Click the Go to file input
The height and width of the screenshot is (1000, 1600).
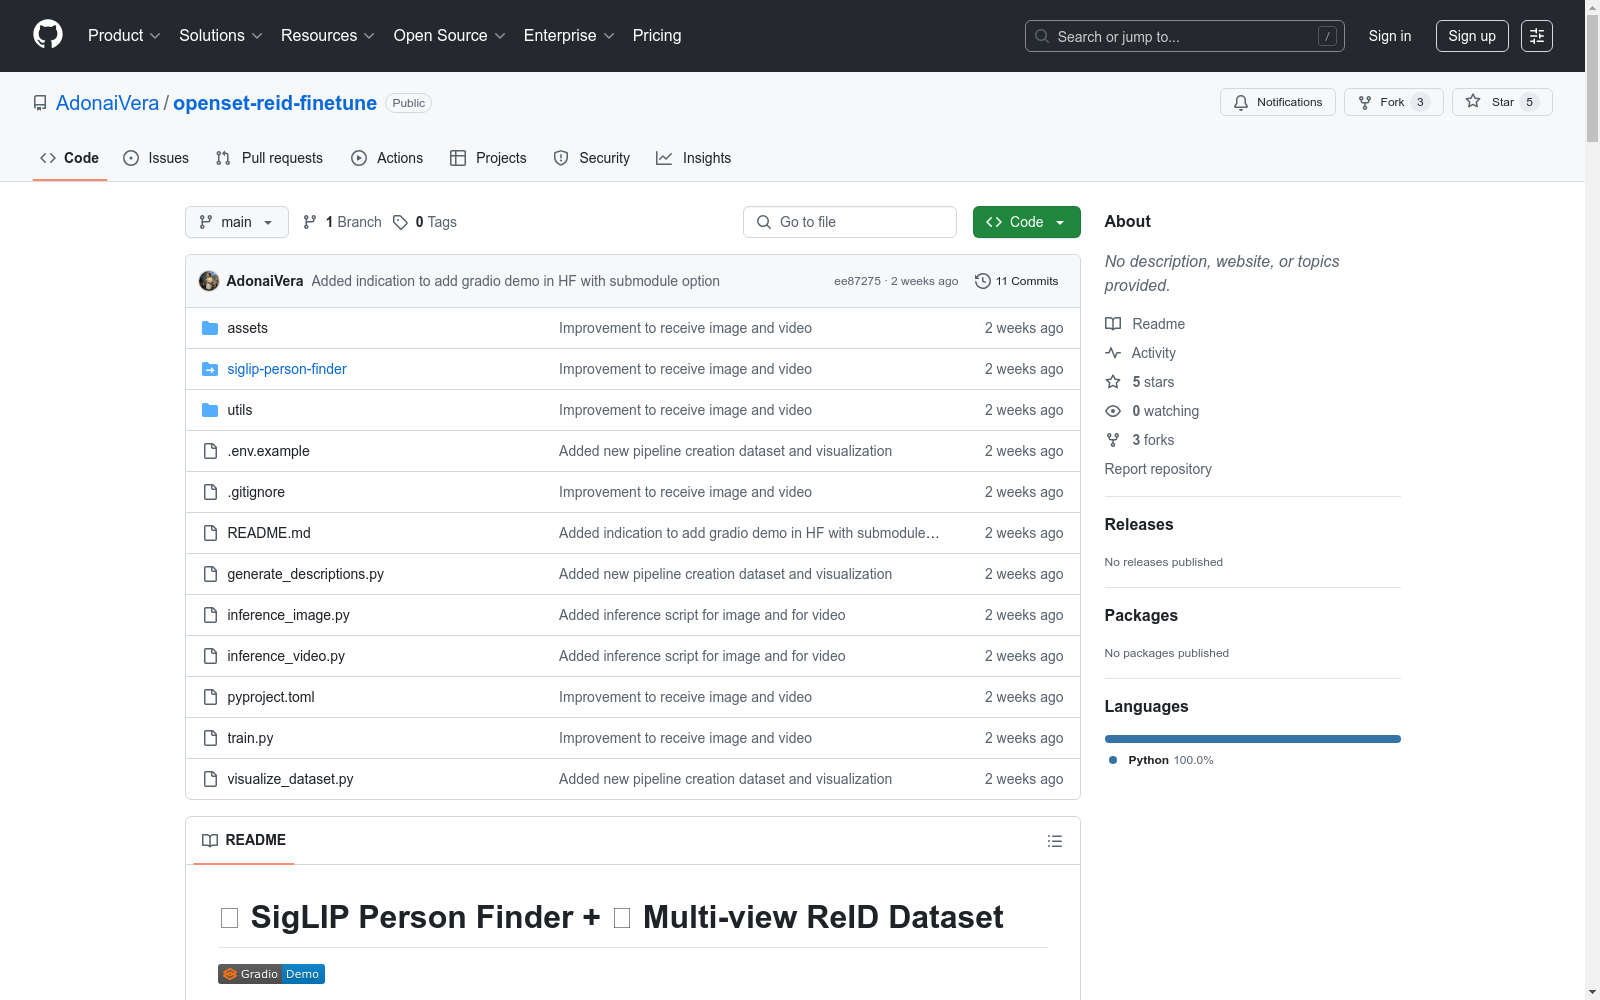pyautogui.click(x=850, y=222)
